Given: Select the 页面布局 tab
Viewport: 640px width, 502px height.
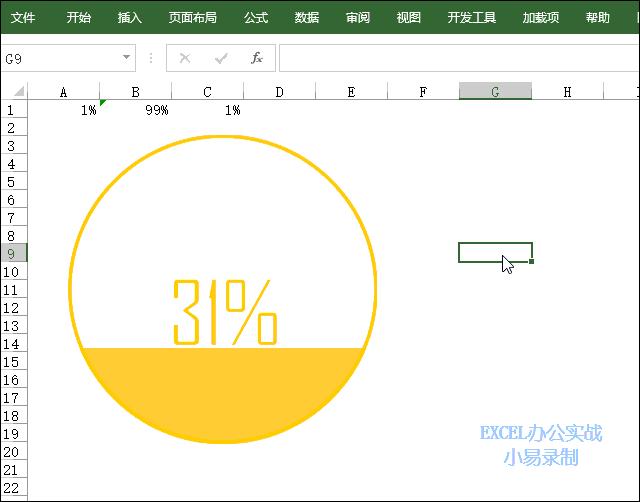Looking at the screenshot, I should (x=192, y=18).
